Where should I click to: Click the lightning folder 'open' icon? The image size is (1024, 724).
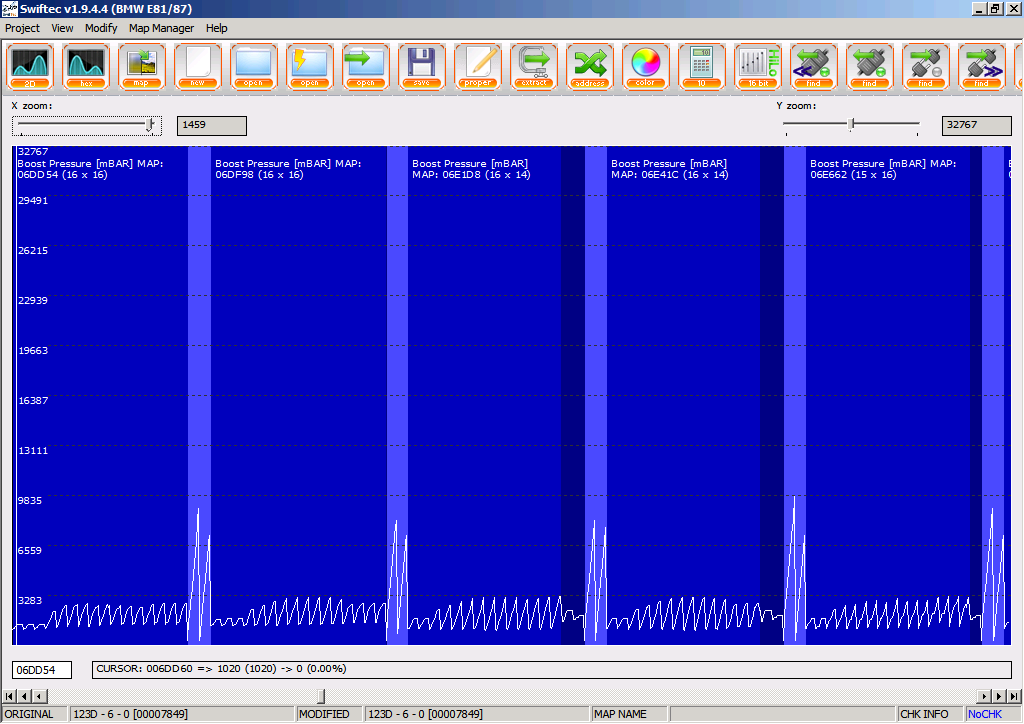[310, 67]
